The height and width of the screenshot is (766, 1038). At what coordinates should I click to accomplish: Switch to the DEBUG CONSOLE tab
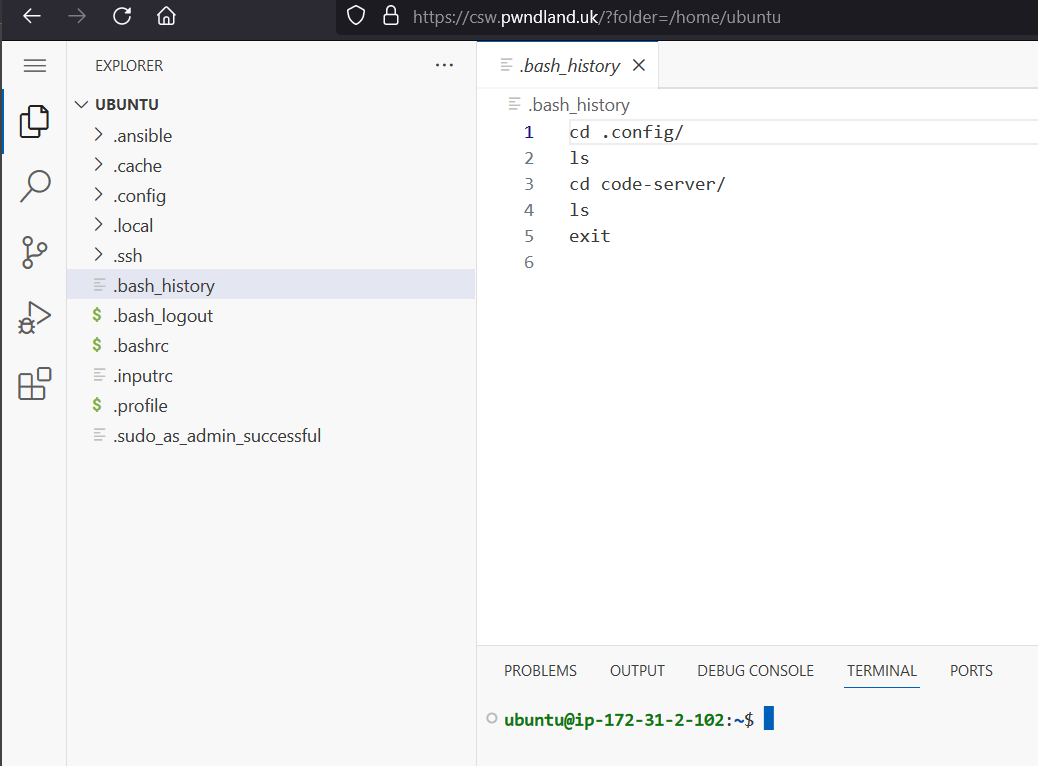755,671
